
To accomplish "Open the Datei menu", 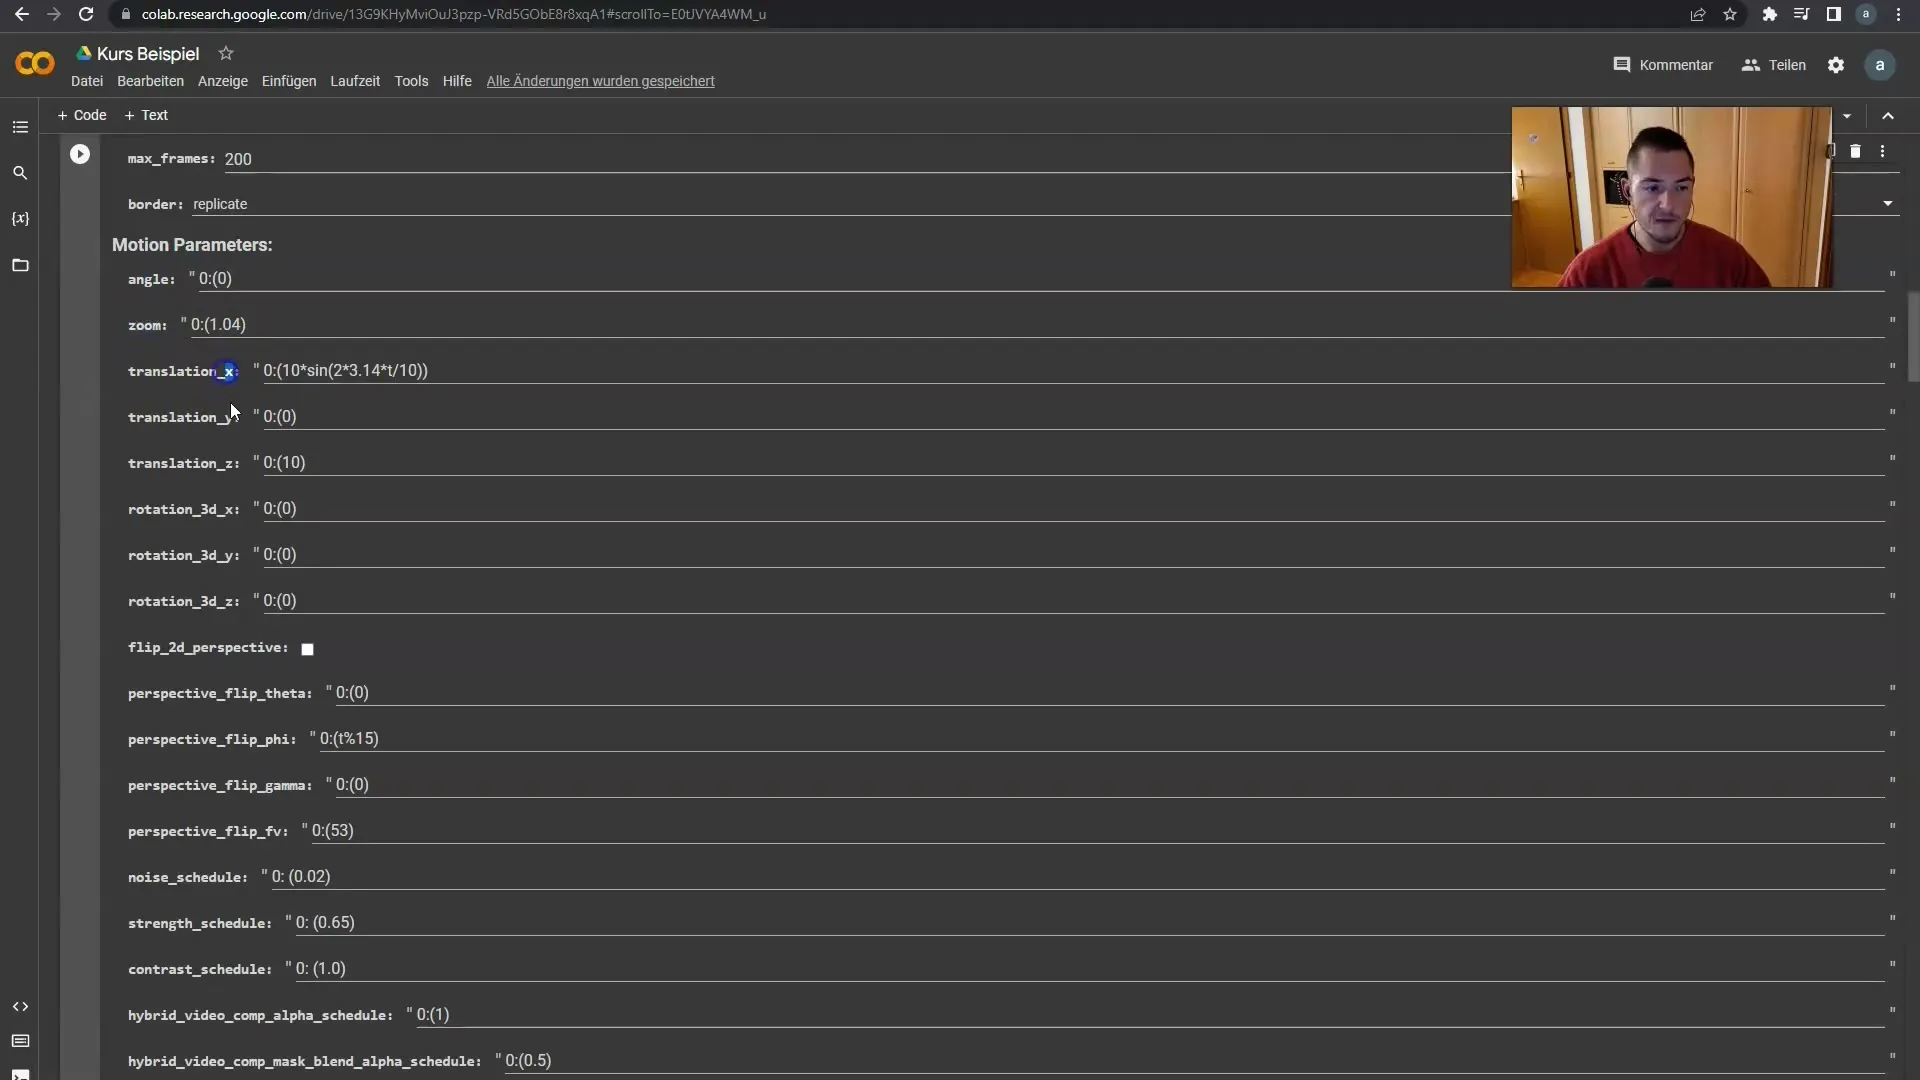I will pos(86,80).
